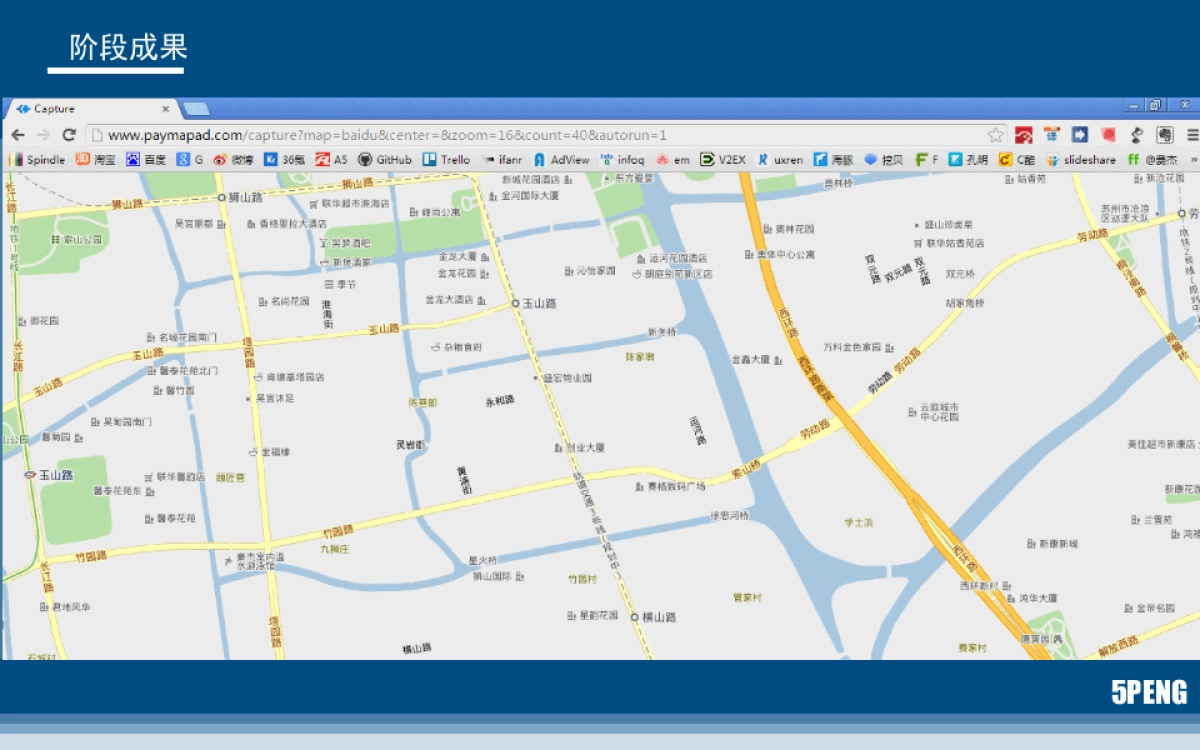Click the browser back arrow
The height and width of the screenshot is (750, 1200).
[18, 135]
